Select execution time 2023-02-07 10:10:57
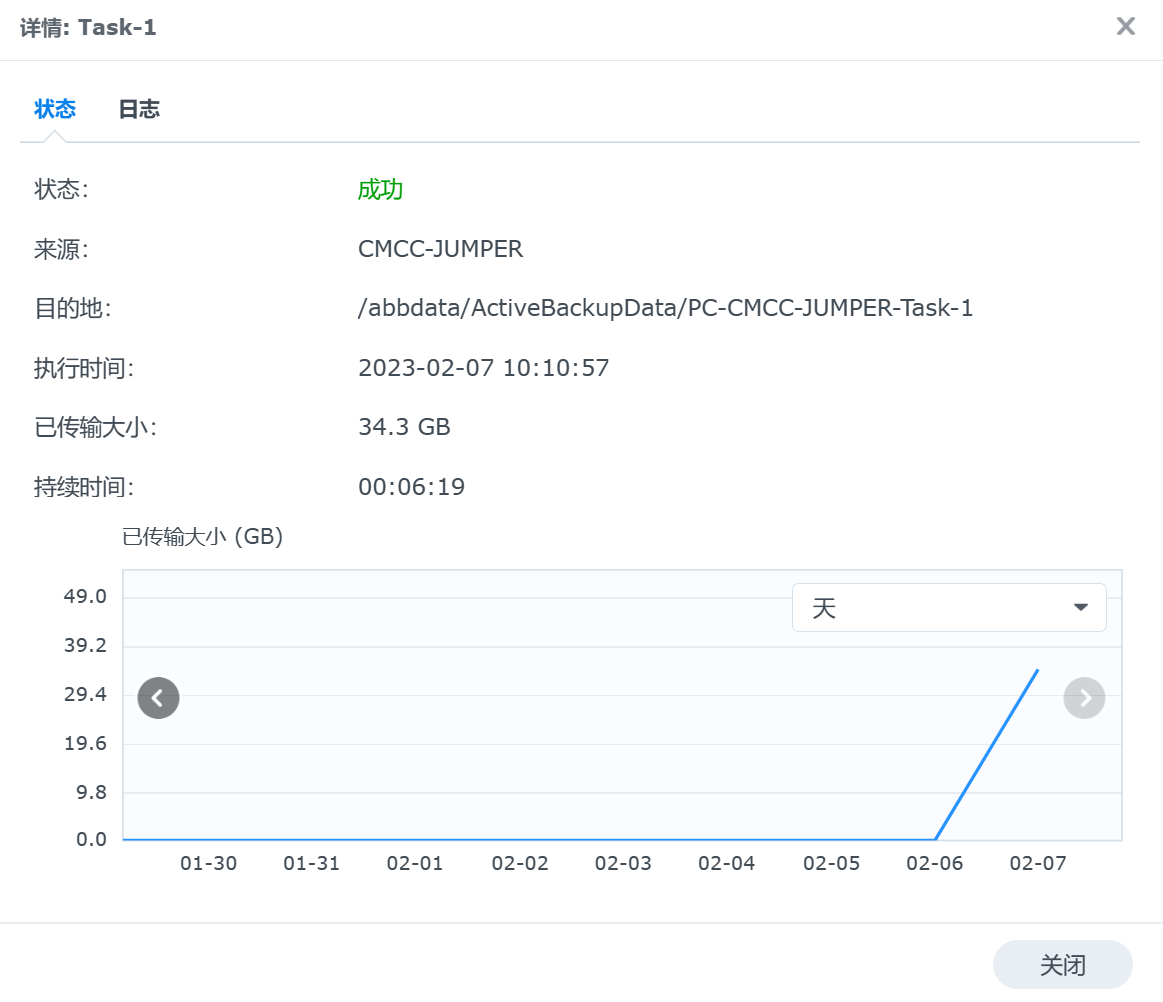Viewport: 1163px width, 1002px height. pyautogui.click(x=484, y=368)
